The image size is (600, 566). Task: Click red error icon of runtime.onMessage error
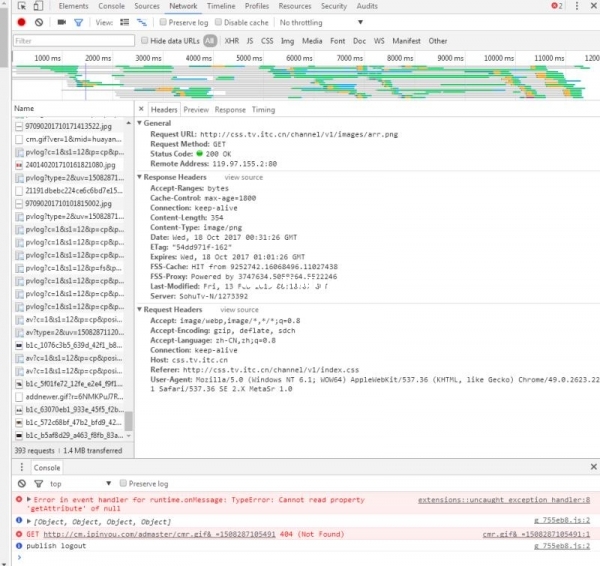tap(19, 499)
